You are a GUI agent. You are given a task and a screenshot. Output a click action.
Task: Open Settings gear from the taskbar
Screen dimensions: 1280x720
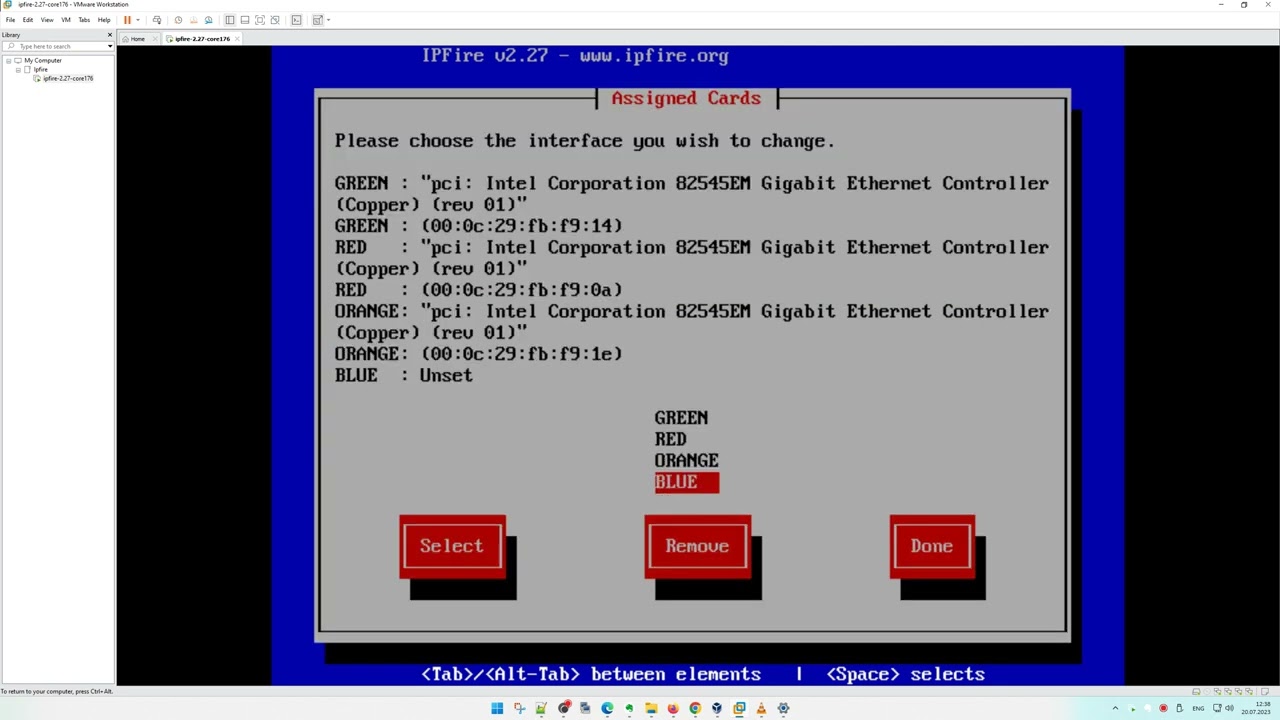pos(783,708)
